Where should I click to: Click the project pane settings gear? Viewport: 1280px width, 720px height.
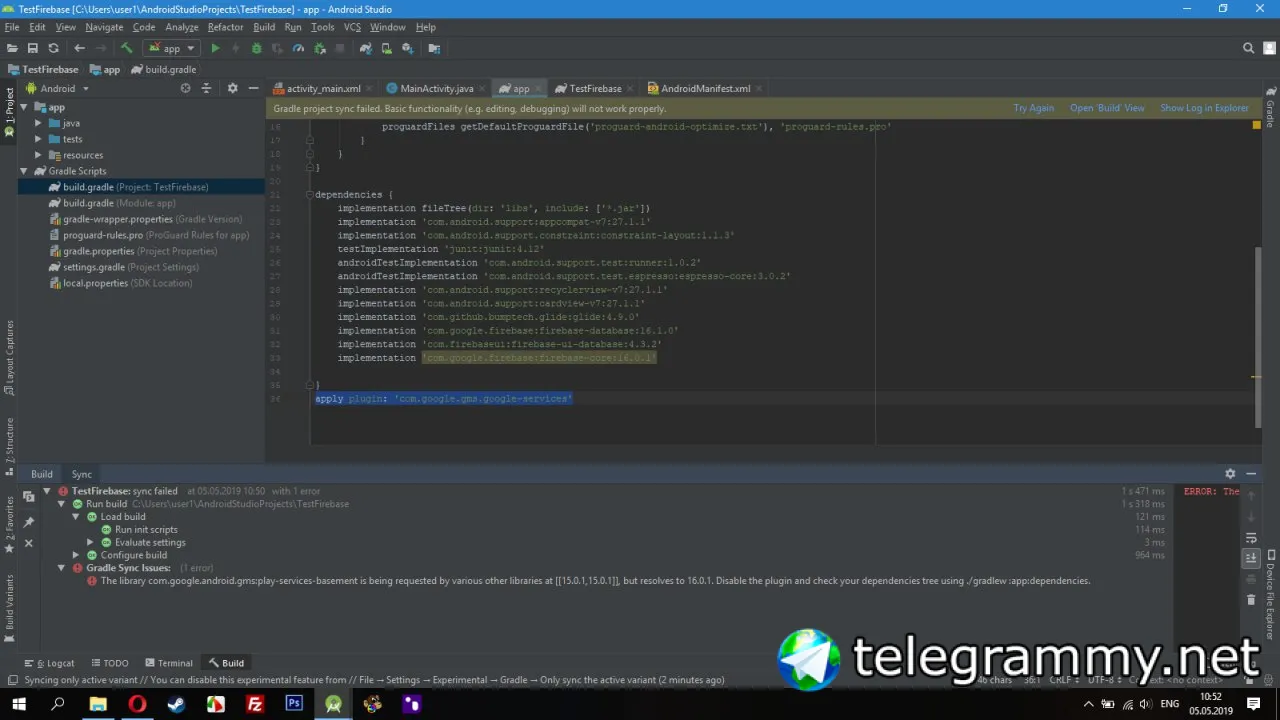coord(232,88)
